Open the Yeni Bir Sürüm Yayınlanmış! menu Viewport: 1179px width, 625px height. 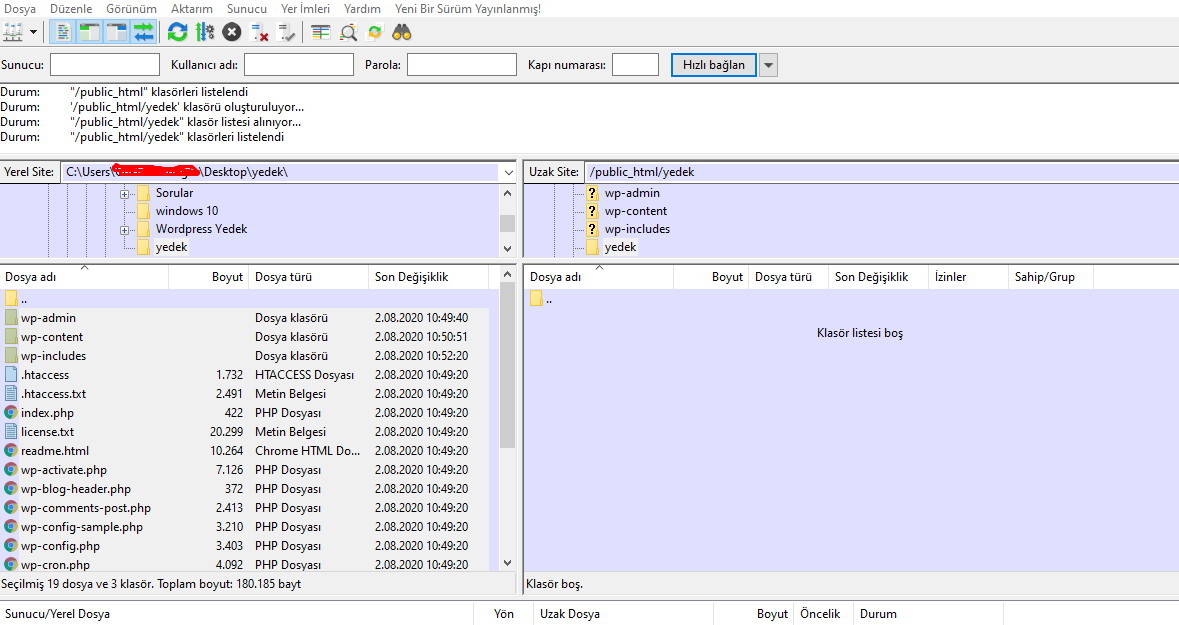click(x=468, y=9)
